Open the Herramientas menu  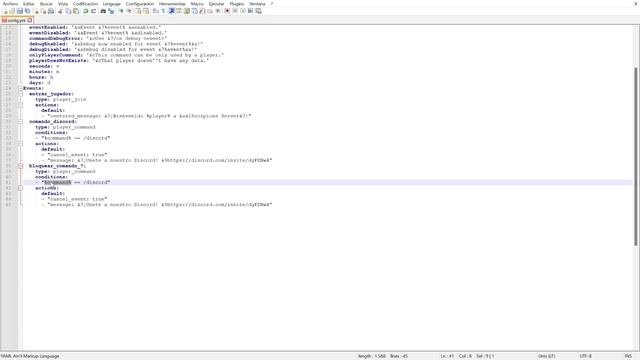pos(172,4)
